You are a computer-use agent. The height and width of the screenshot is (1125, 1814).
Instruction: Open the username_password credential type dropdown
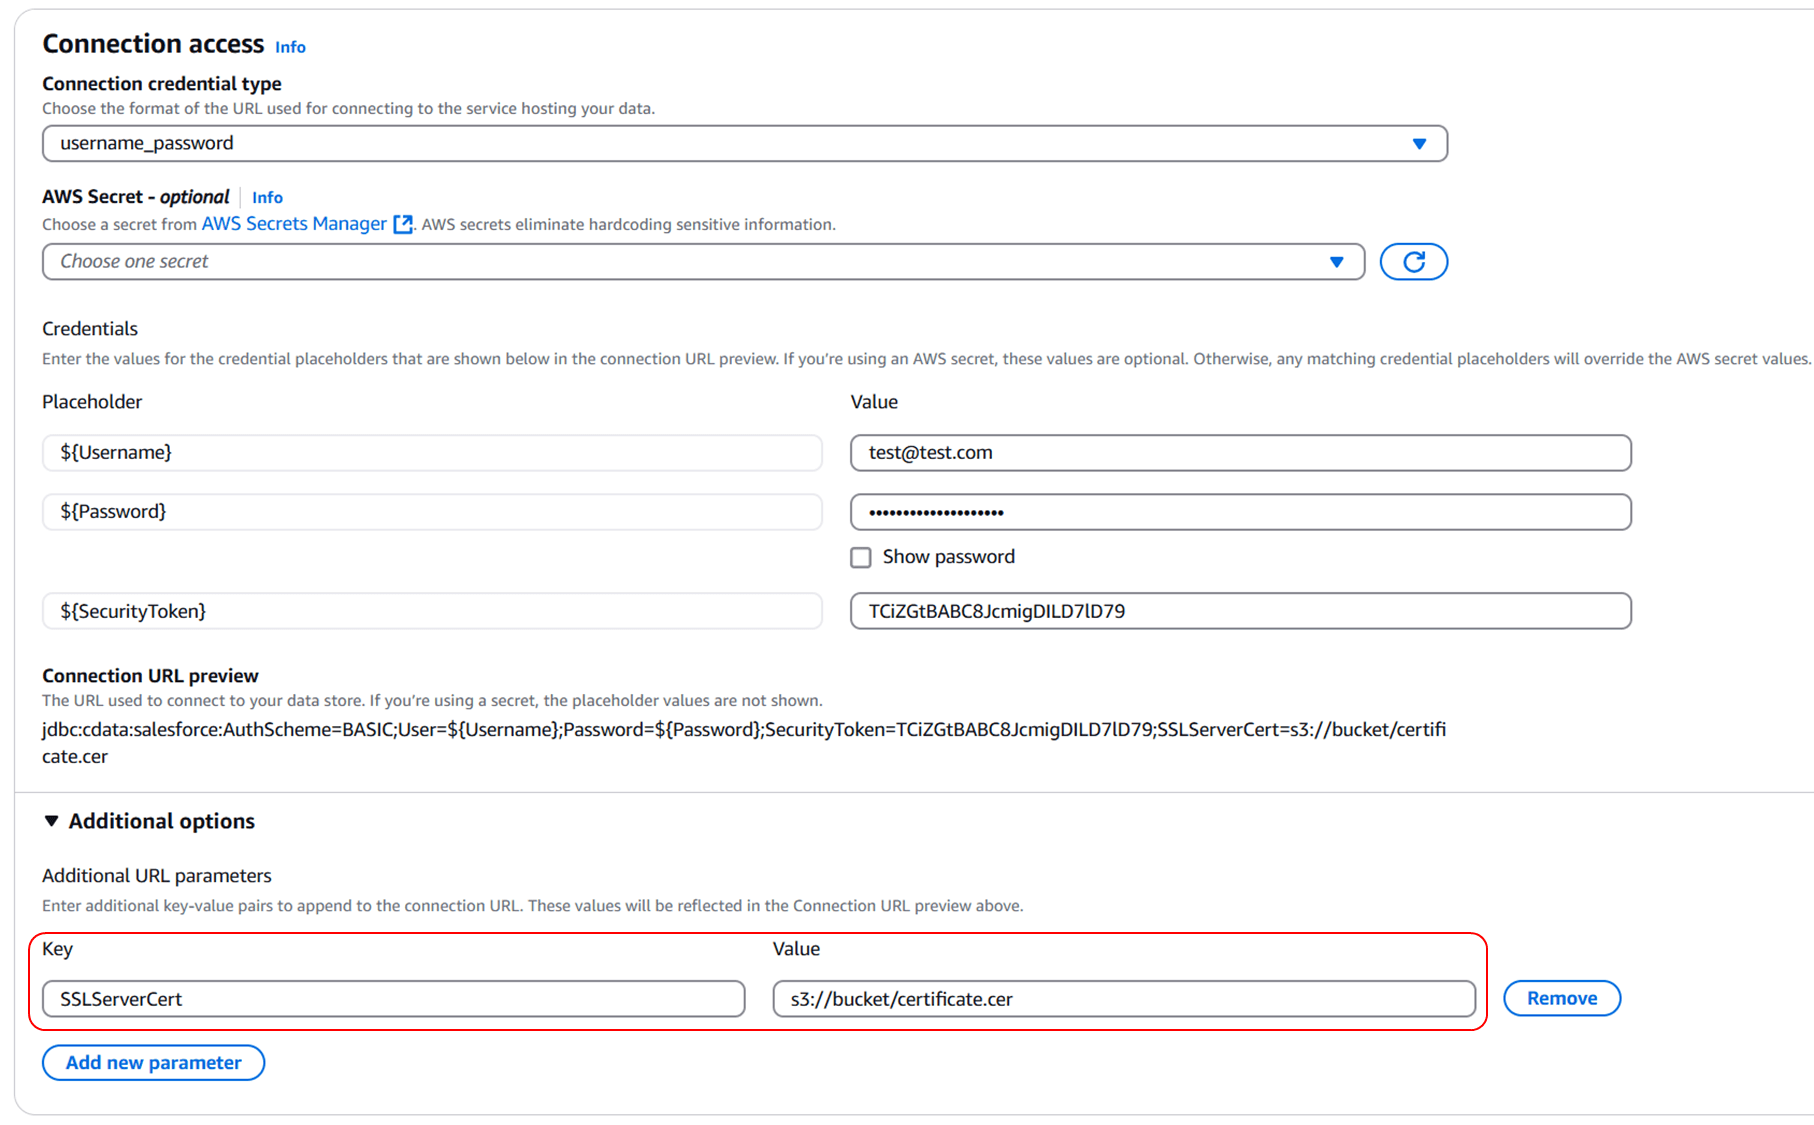pos(744,143)
